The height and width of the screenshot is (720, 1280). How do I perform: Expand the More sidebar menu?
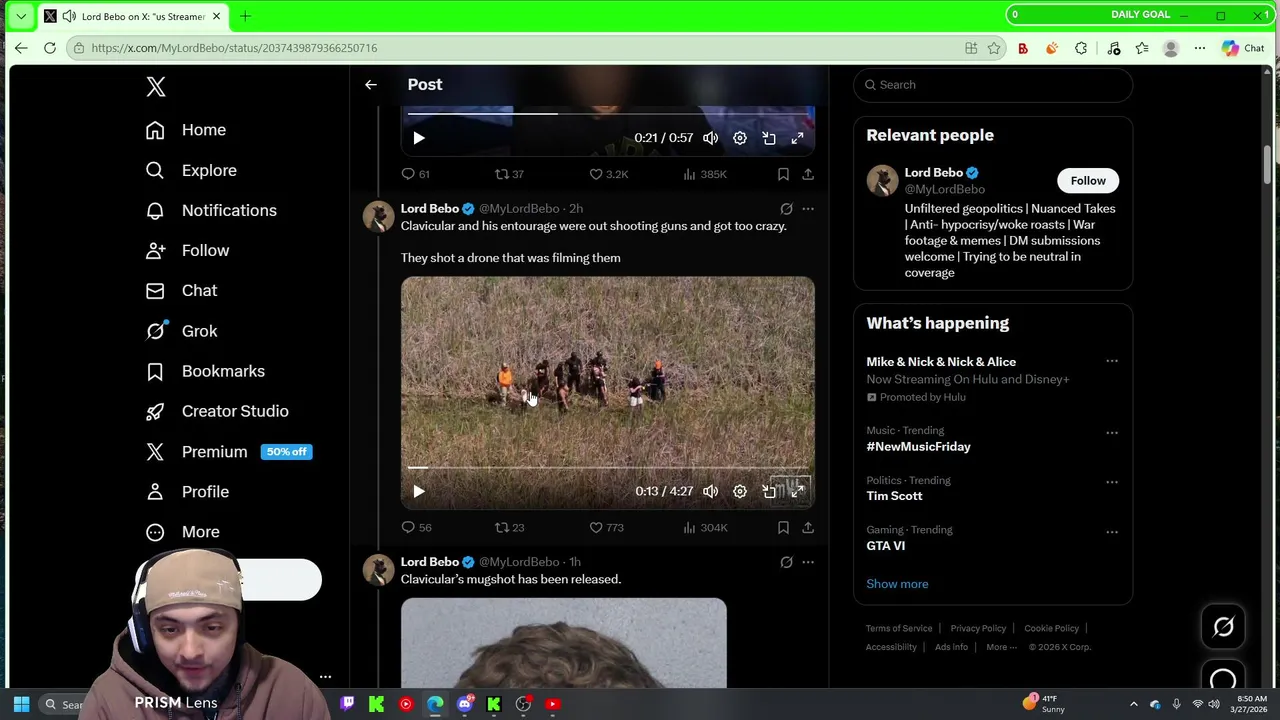182,532
